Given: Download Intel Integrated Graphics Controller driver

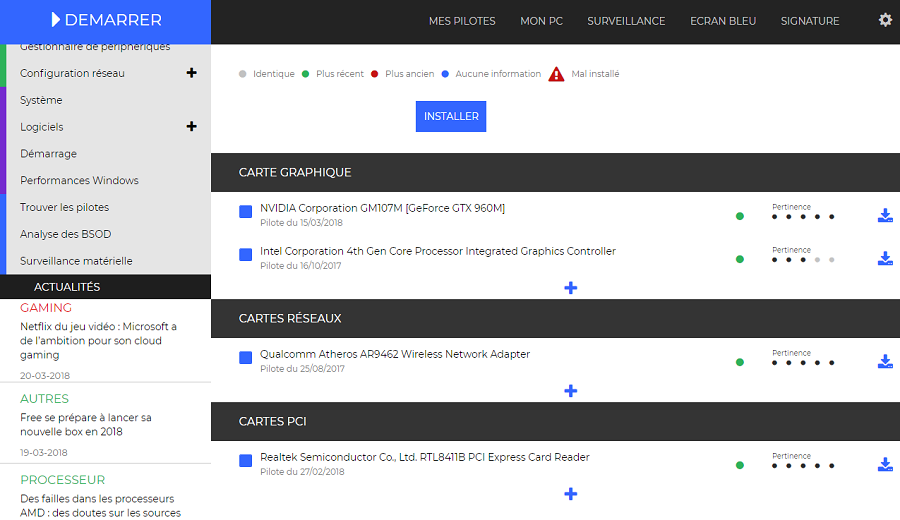Looking at the screenshot, I should click(885, 258).
